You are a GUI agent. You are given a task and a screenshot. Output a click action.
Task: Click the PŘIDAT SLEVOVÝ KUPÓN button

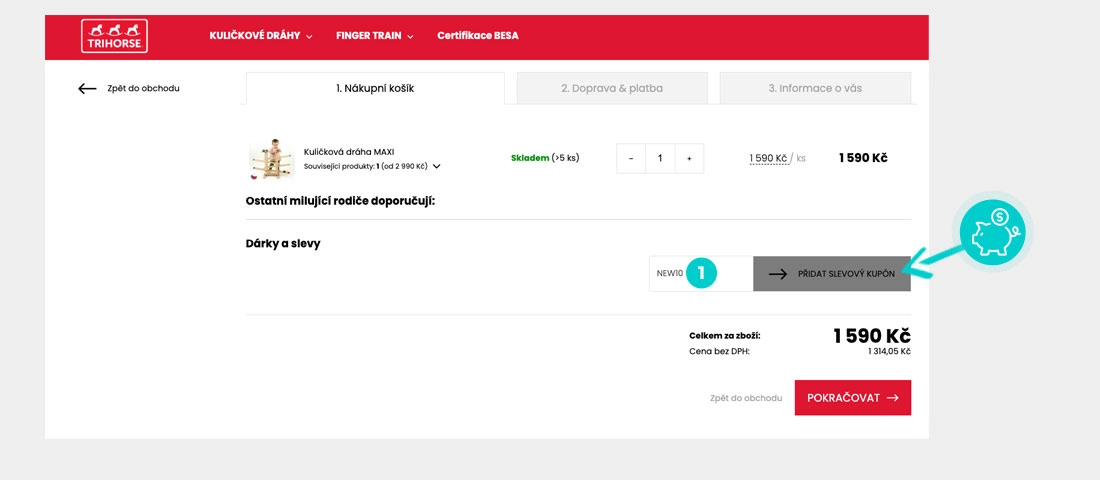[832, 274]
